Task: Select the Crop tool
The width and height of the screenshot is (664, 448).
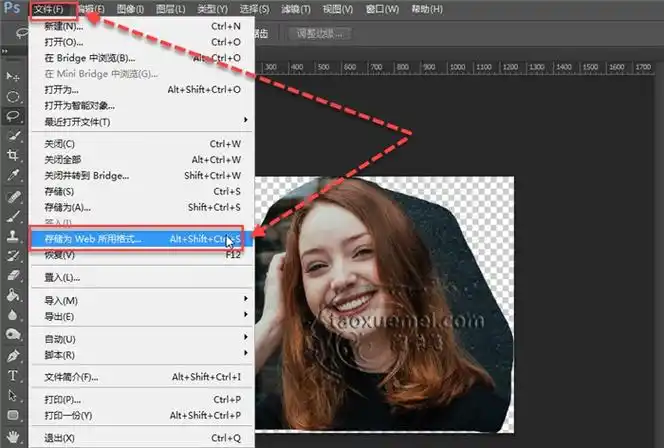Action: click(14, 156)
